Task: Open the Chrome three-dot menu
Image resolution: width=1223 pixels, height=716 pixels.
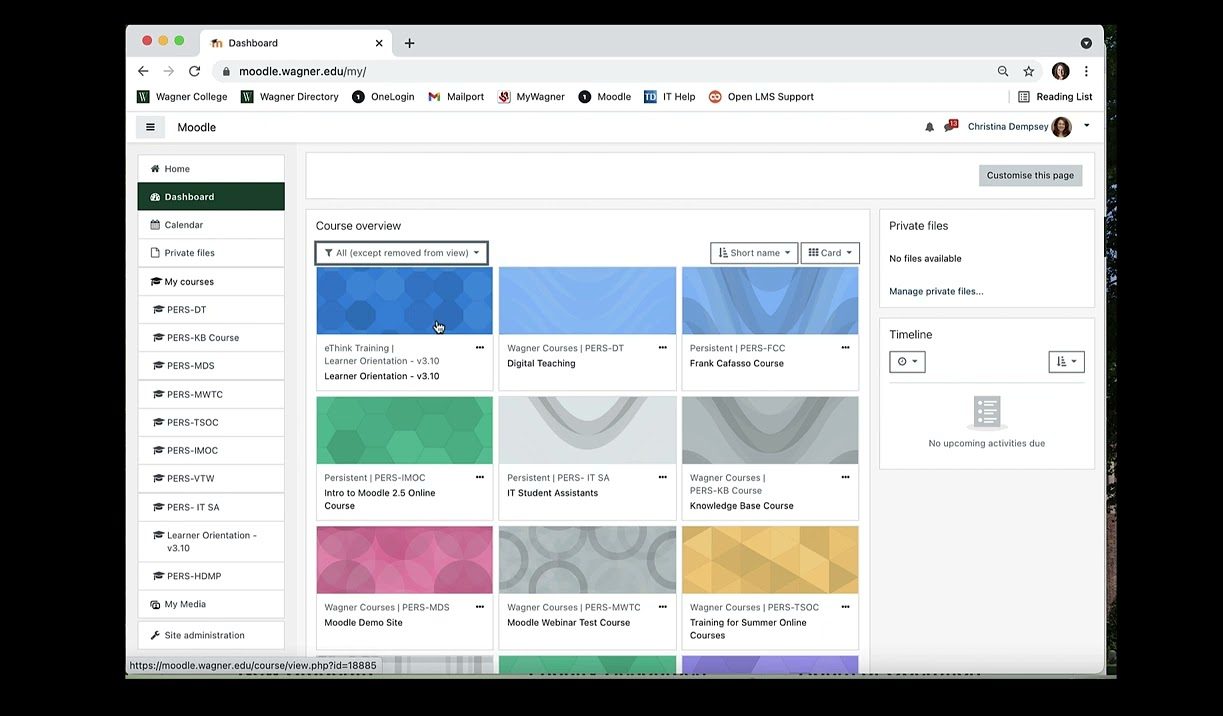Action: pyautogui.click(x=1086, y=71)
